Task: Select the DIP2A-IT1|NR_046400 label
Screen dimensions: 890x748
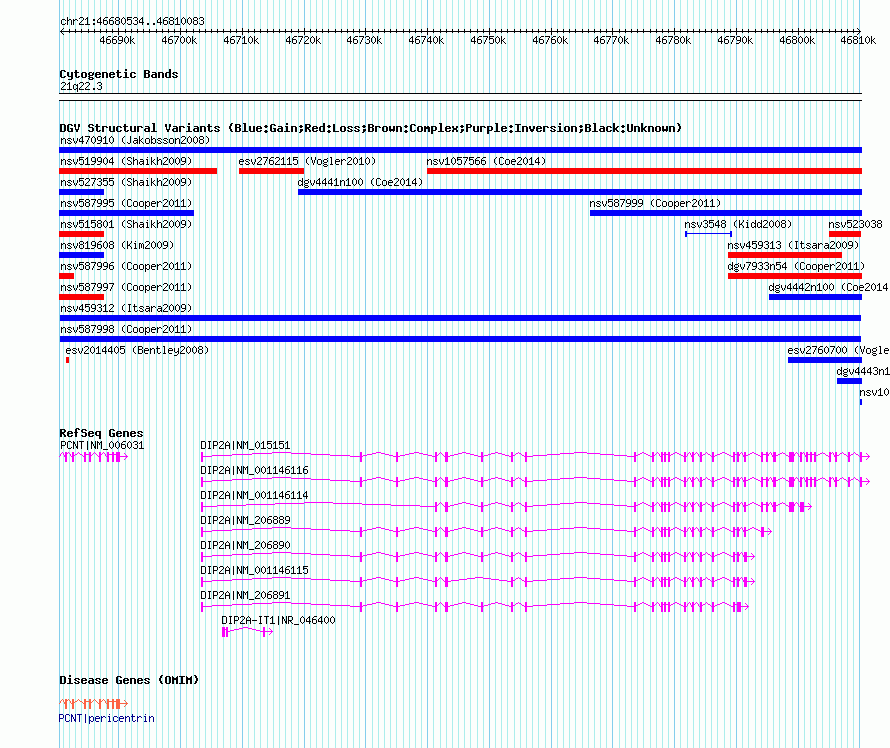Action: pos(278,620)
